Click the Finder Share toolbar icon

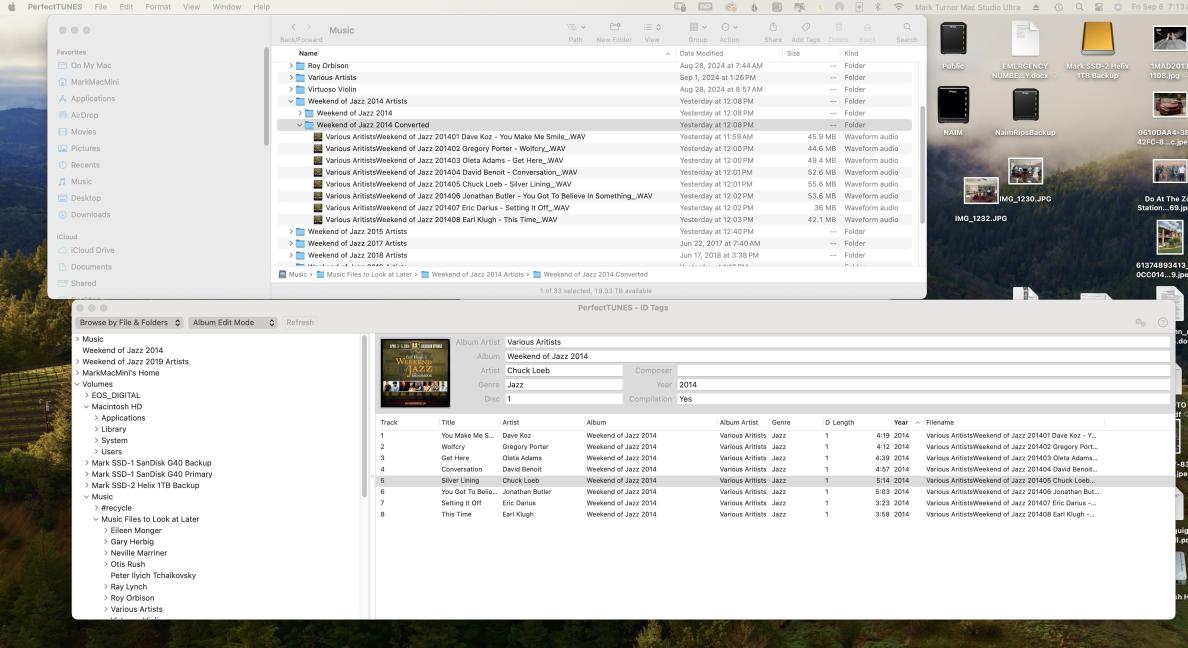click(773, 27)
